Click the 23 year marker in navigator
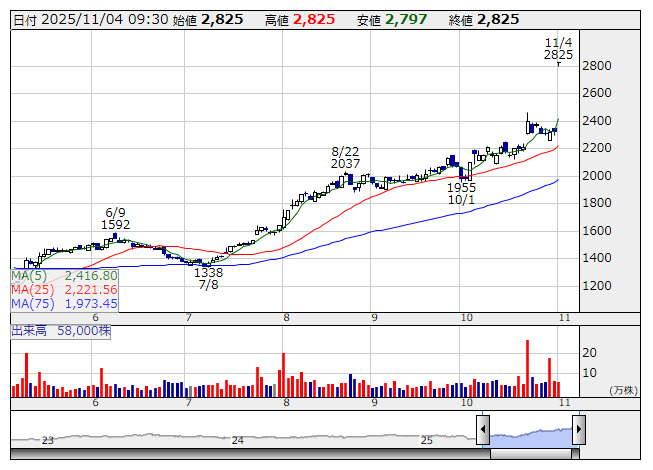This screenshot has height=470, width=653. 47,440
